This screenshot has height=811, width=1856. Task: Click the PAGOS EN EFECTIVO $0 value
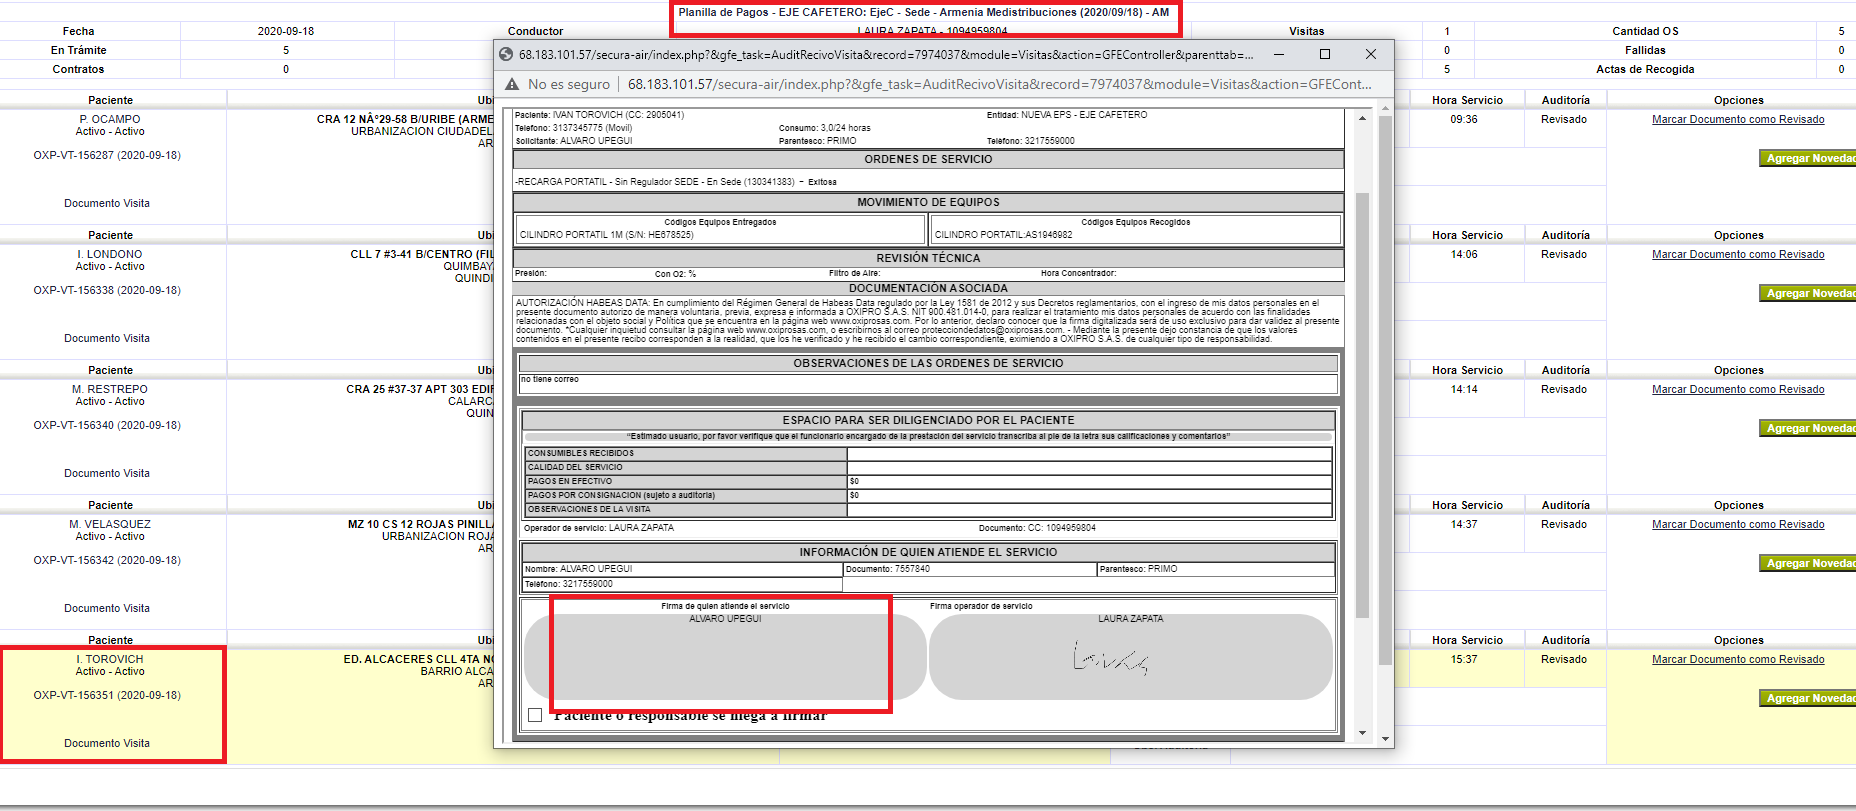click(854, 481)
